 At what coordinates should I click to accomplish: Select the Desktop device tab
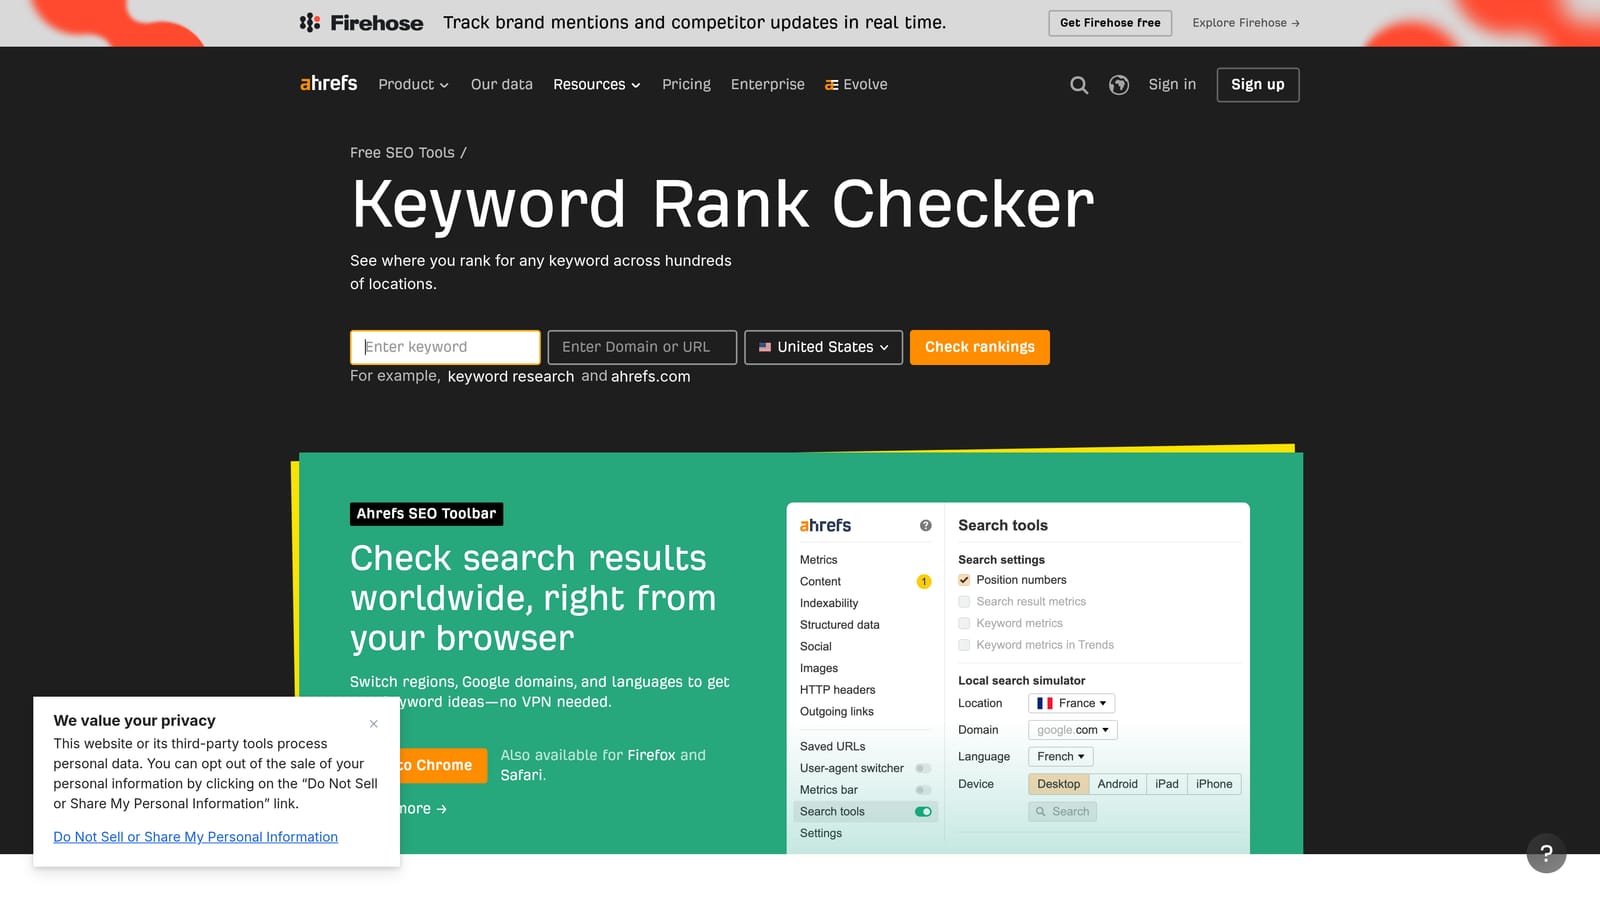[1059, 784]
